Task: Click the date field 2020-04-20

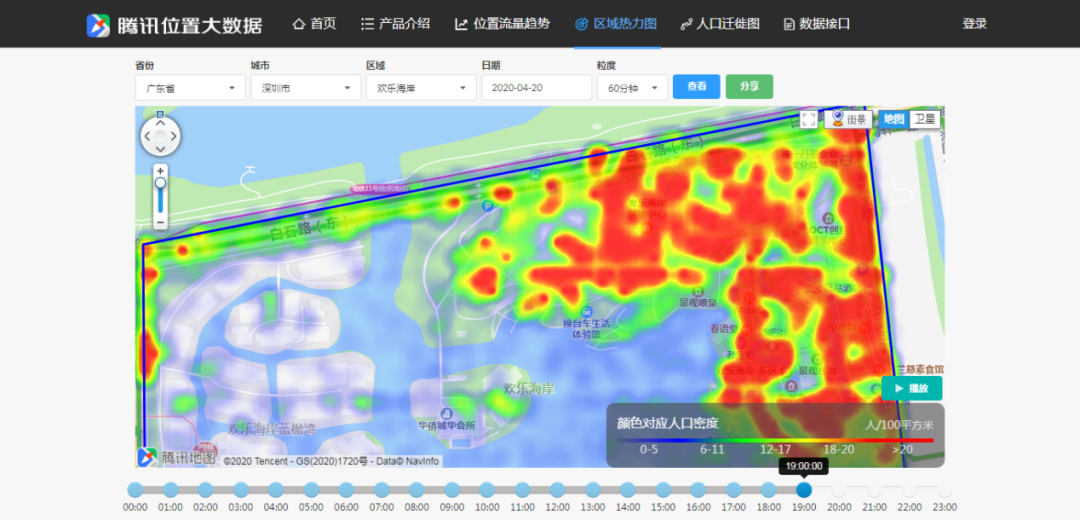Action: (x=537, y=88)
